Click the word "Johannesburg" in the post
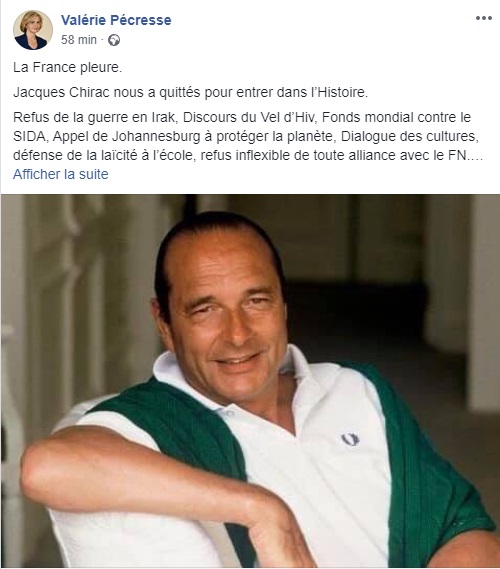The height and width of the screenshot is (569, 500). coord(156,136)
